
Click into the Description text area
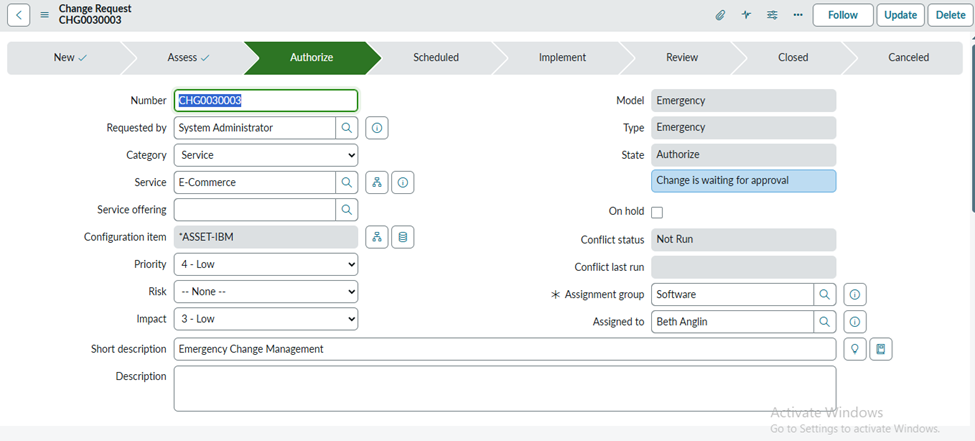pyautogui.click(x=504, y=388)
